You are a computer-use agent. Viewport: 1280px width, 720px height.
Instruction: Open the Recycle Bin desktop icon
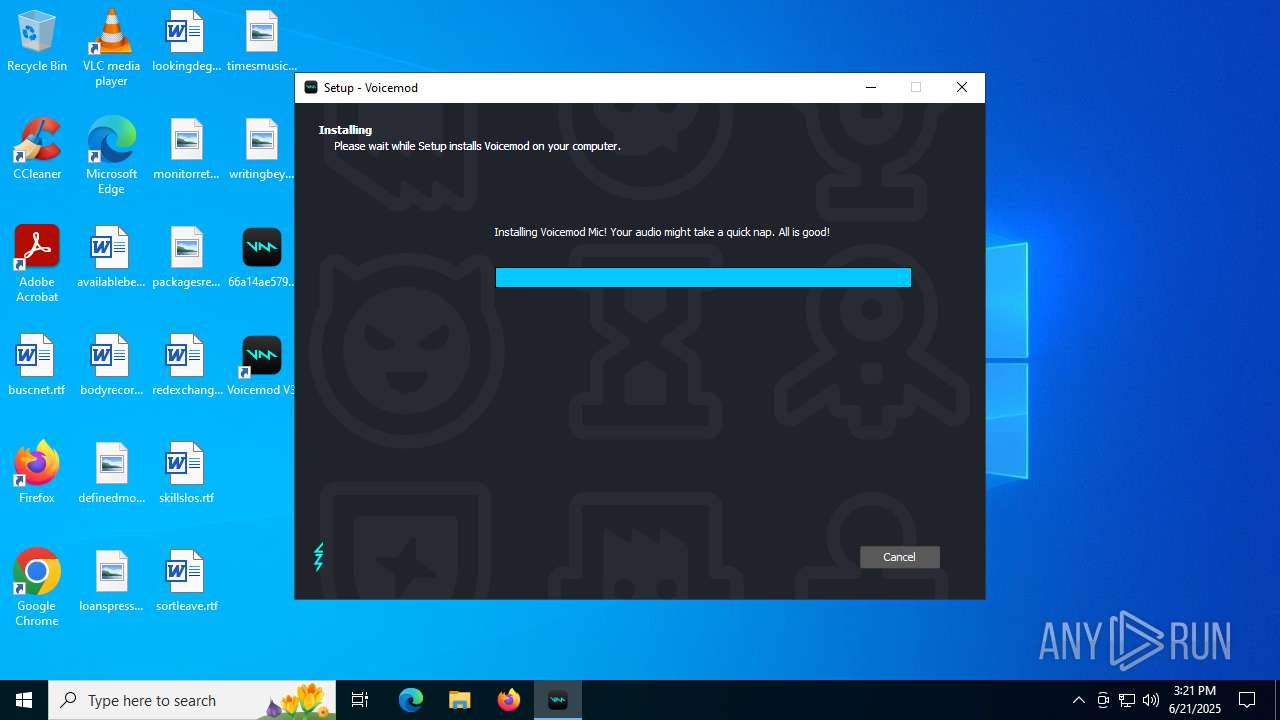pos(37,42)
